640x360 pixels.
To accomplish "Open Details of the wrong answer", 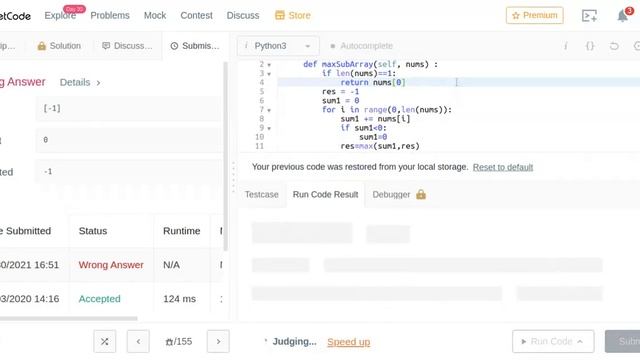I will pos(80,82).
